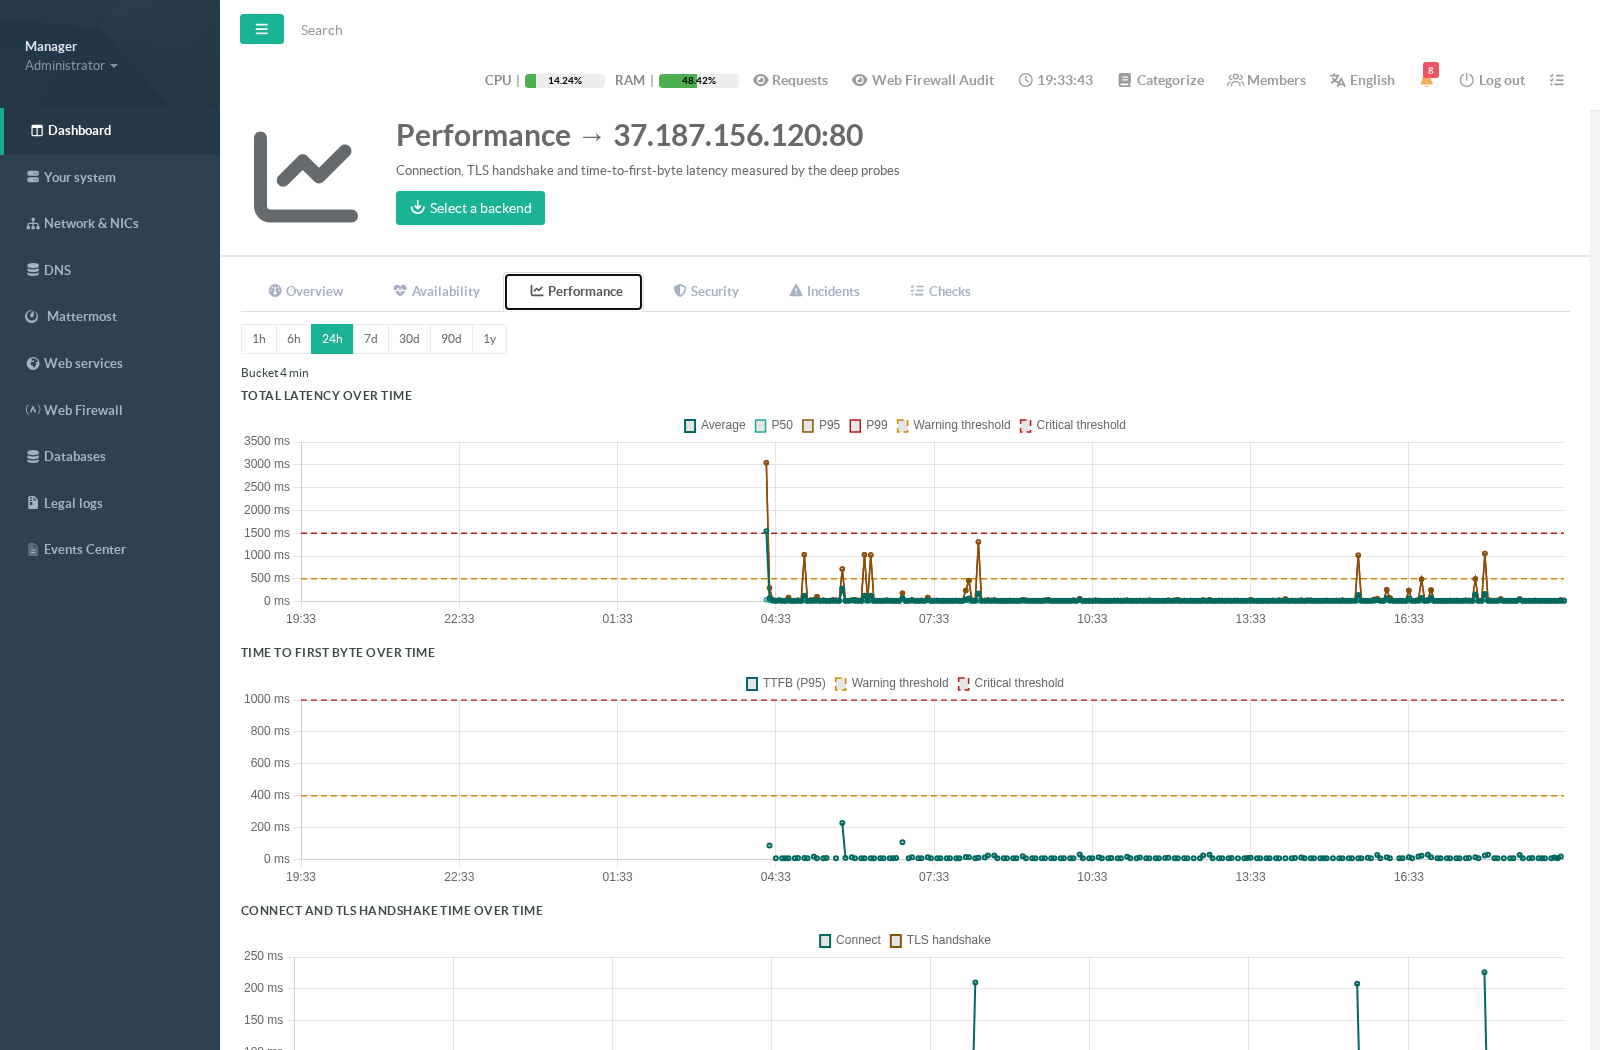Click the Web Firewall Audit eye icon

[x=859, y=80]
